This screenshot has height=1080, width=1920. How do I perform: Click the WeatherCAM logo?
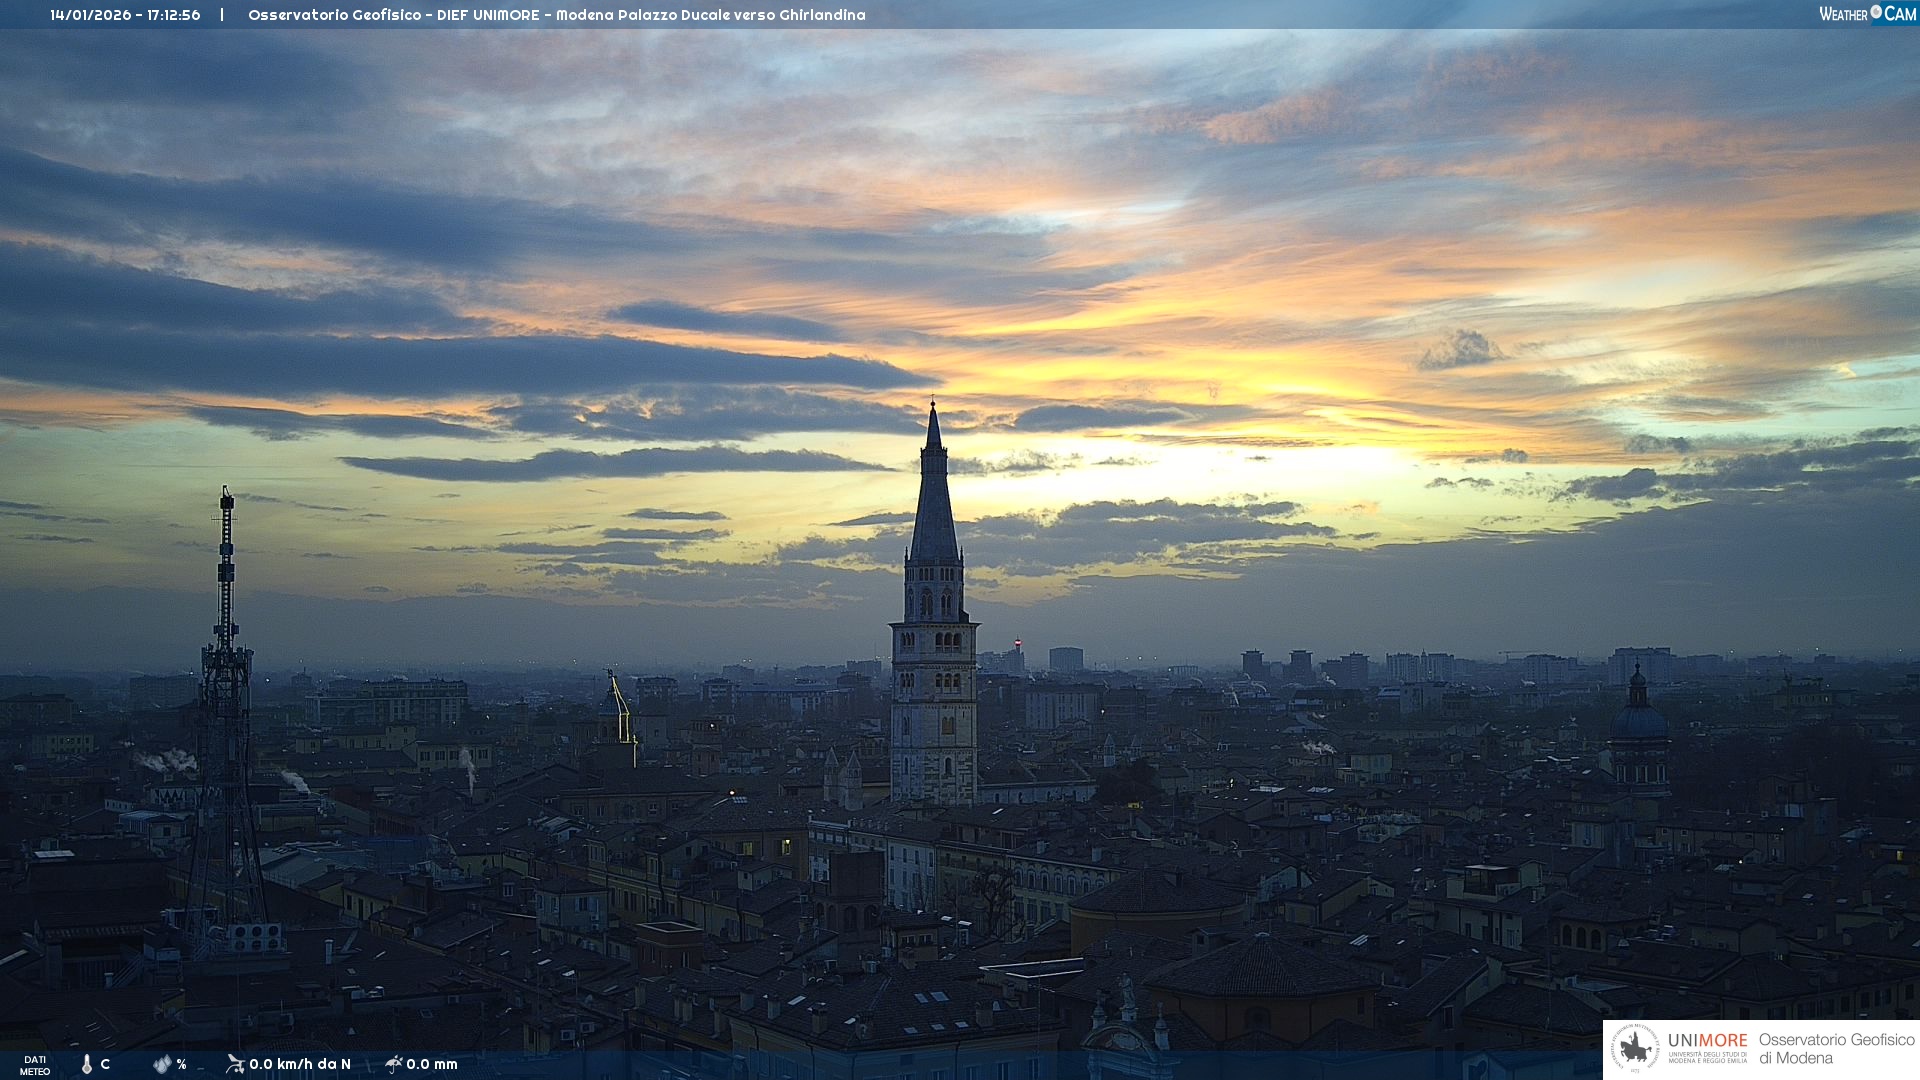(1867, 14)
